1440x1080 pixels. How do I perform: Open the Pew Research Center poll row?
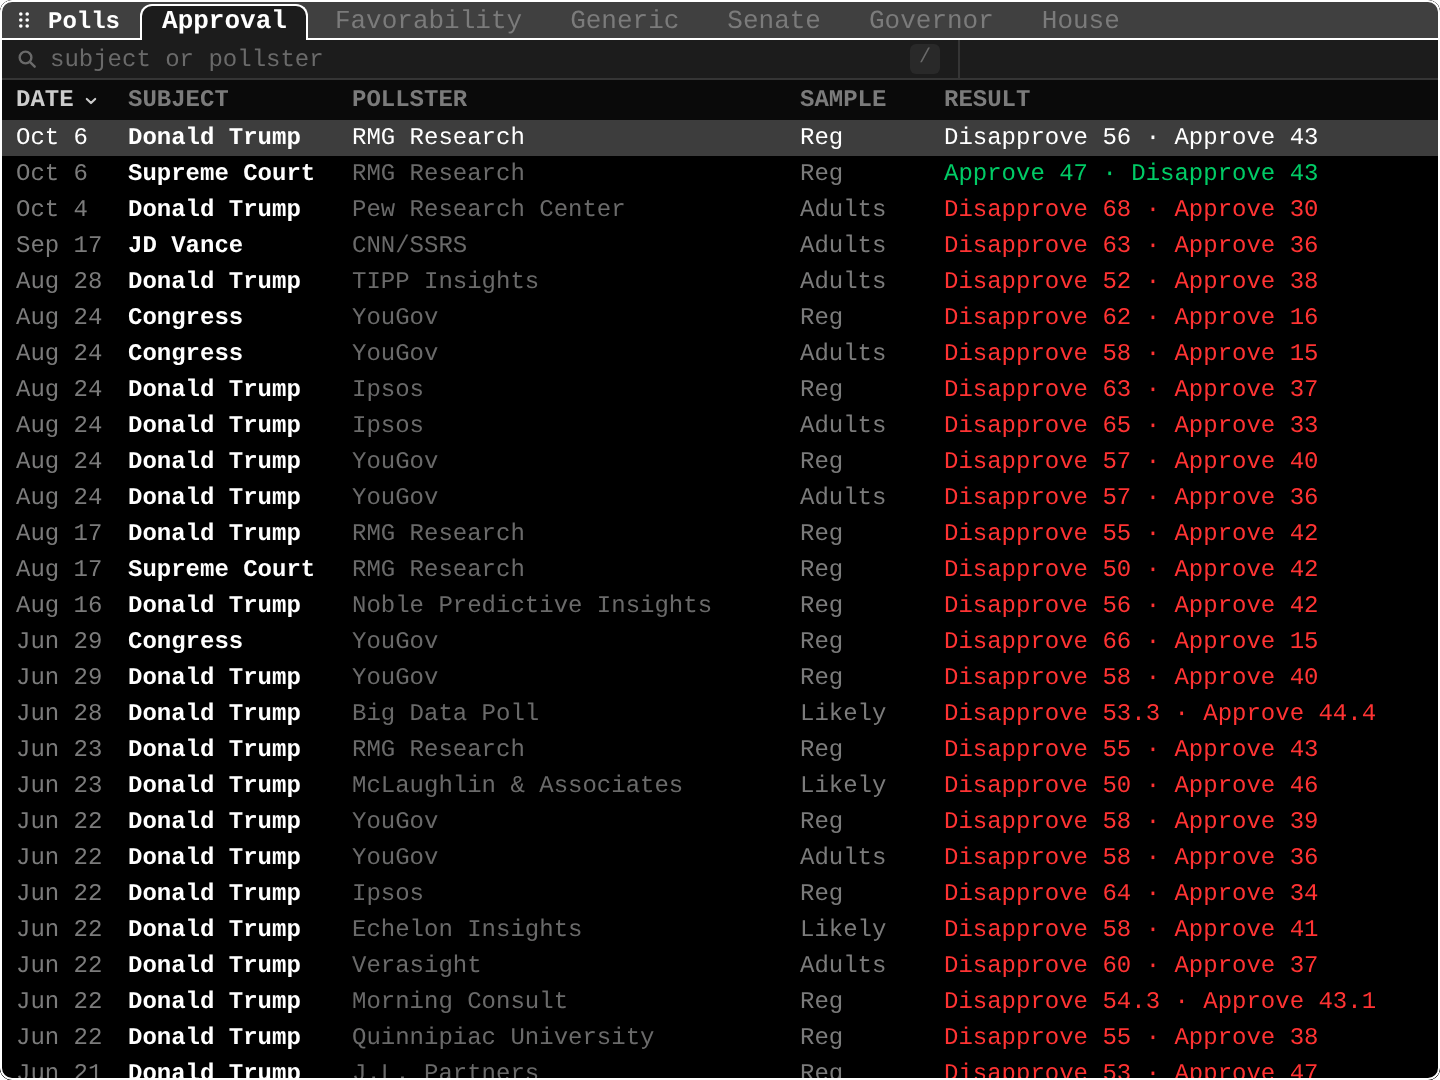(720, 209)
